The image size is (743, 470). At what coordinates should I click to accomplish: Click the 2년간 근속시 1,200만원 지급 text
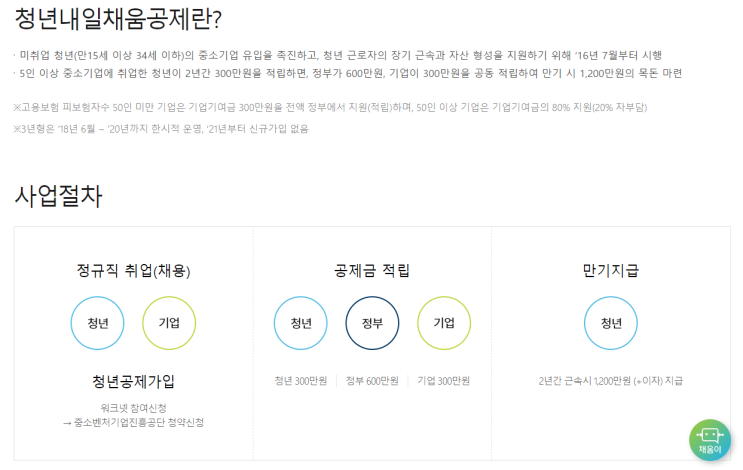(611, 381)
